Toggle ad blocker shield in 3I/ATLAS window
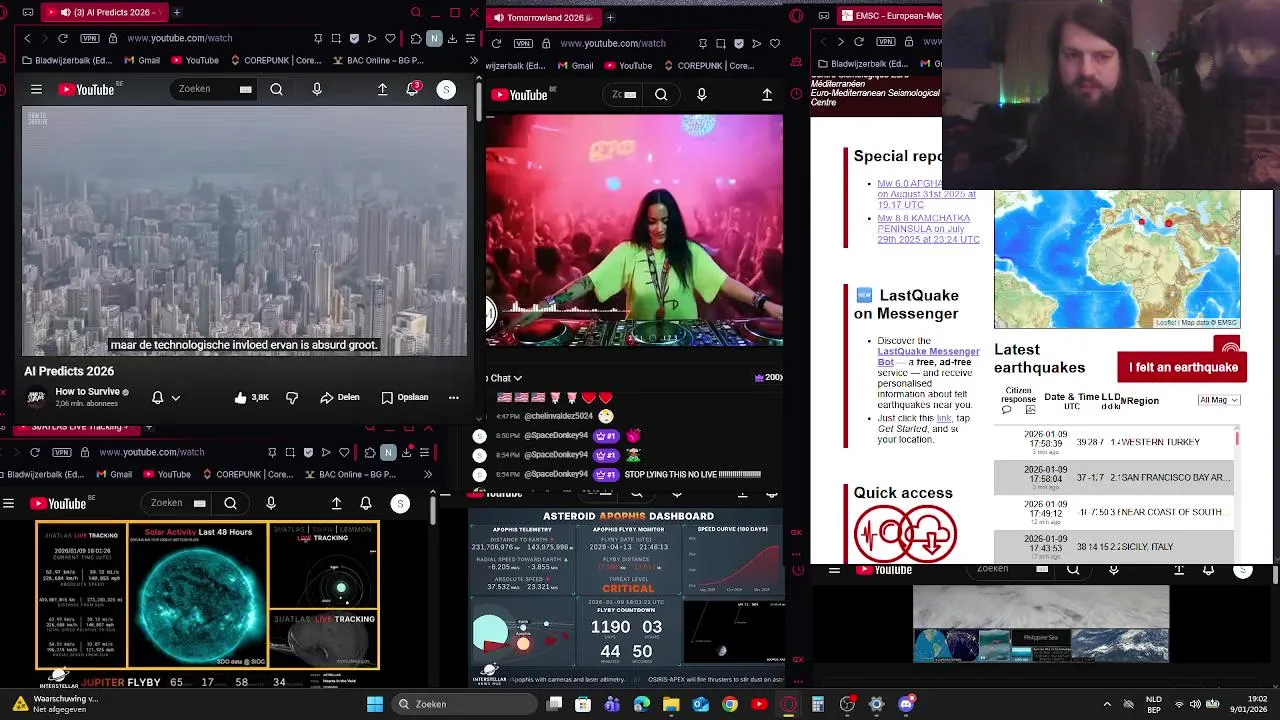Viewport: 1280px width, 720px height. coord(308,452)
